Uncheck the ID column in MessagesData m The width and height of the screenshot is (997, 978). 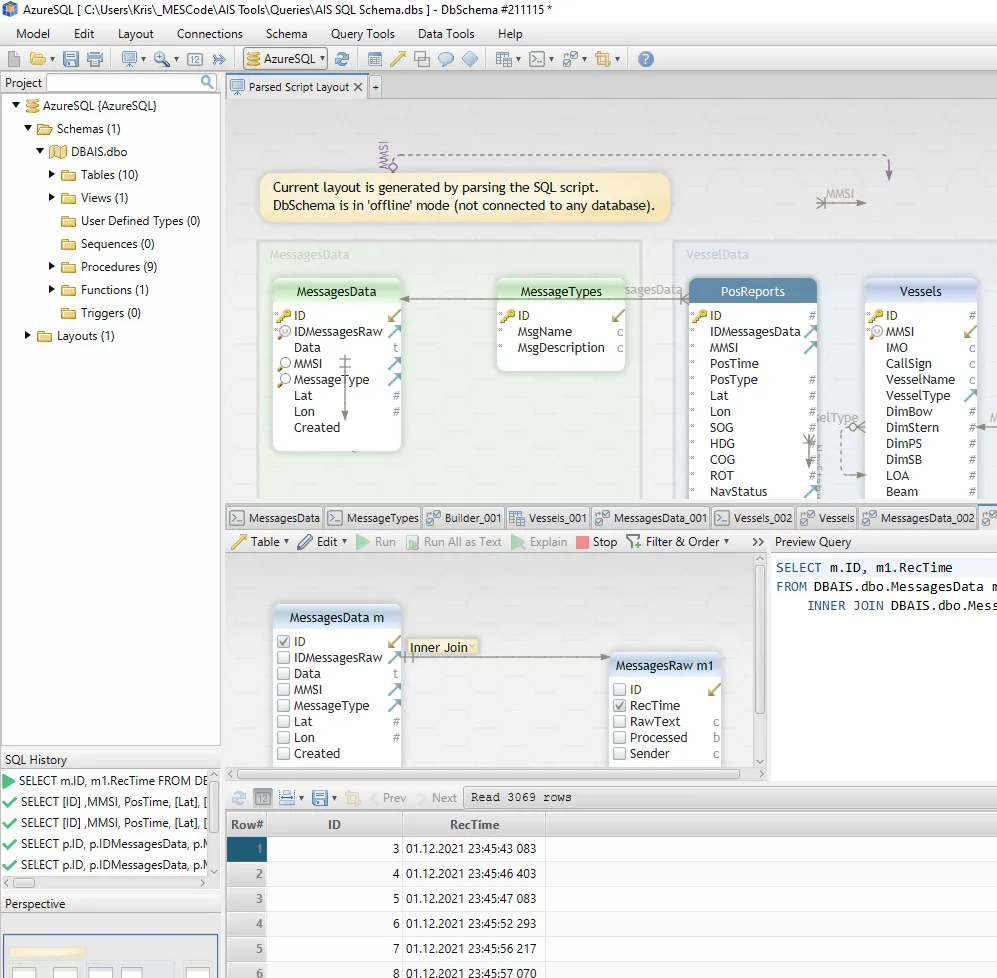(284, 642)
